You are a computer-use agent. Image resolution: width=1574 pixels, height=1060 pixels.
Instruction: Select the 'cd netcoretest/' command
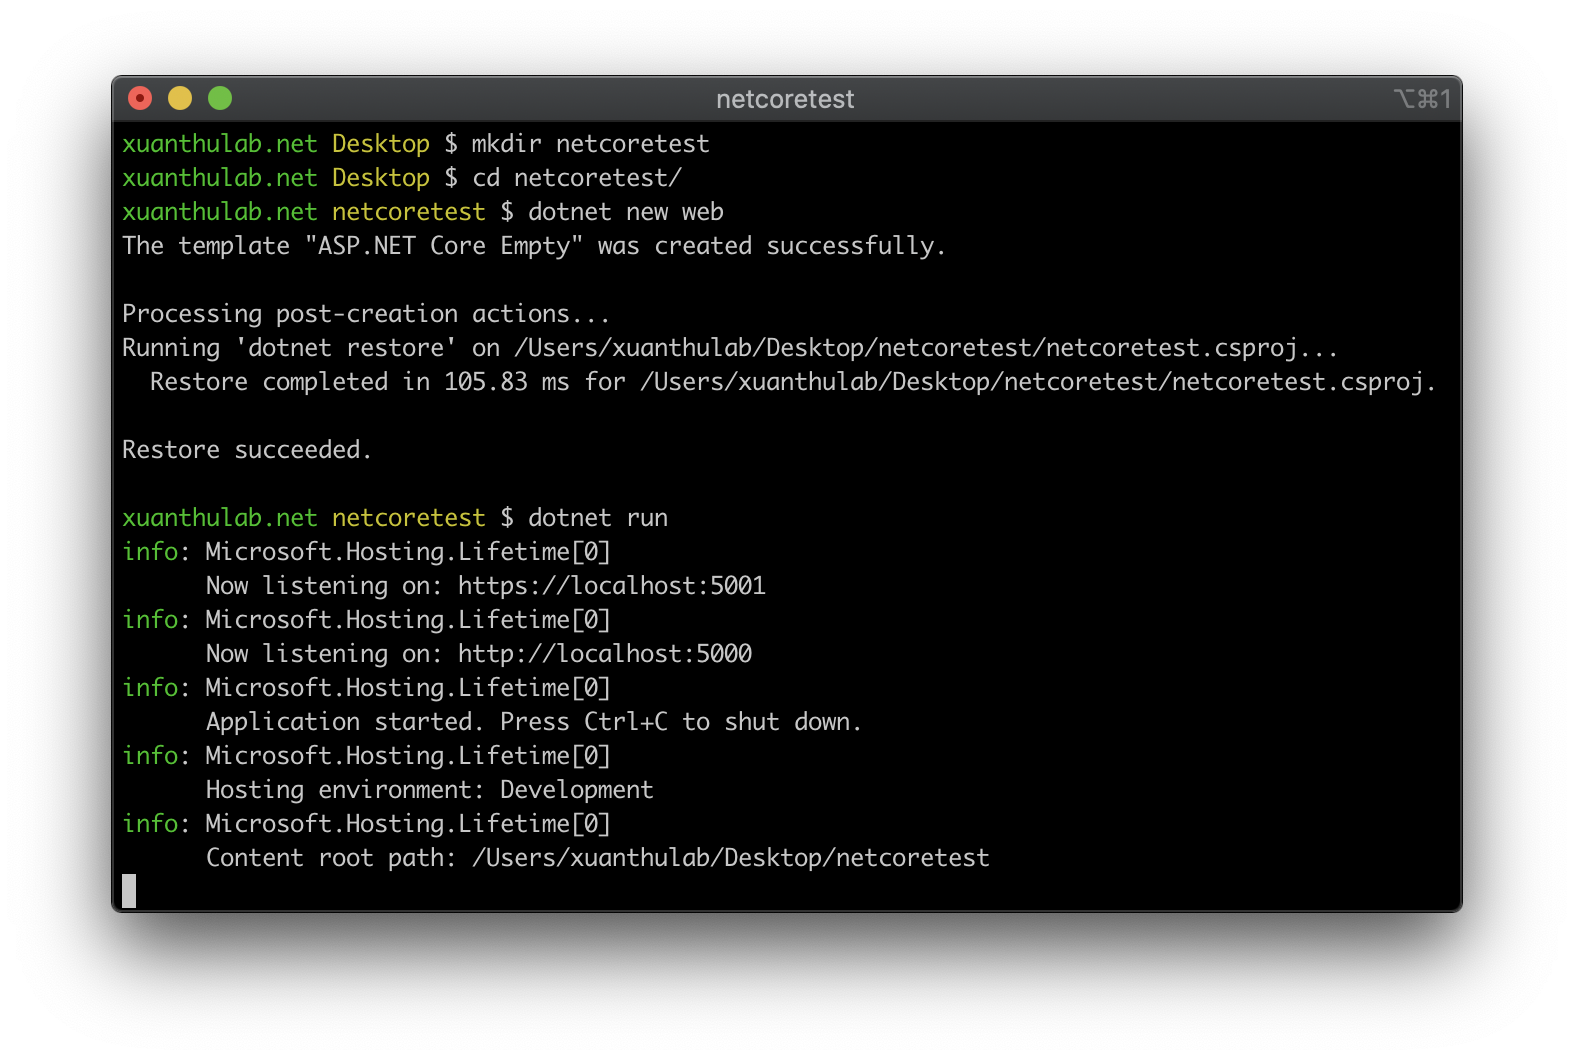click(577, 178)
